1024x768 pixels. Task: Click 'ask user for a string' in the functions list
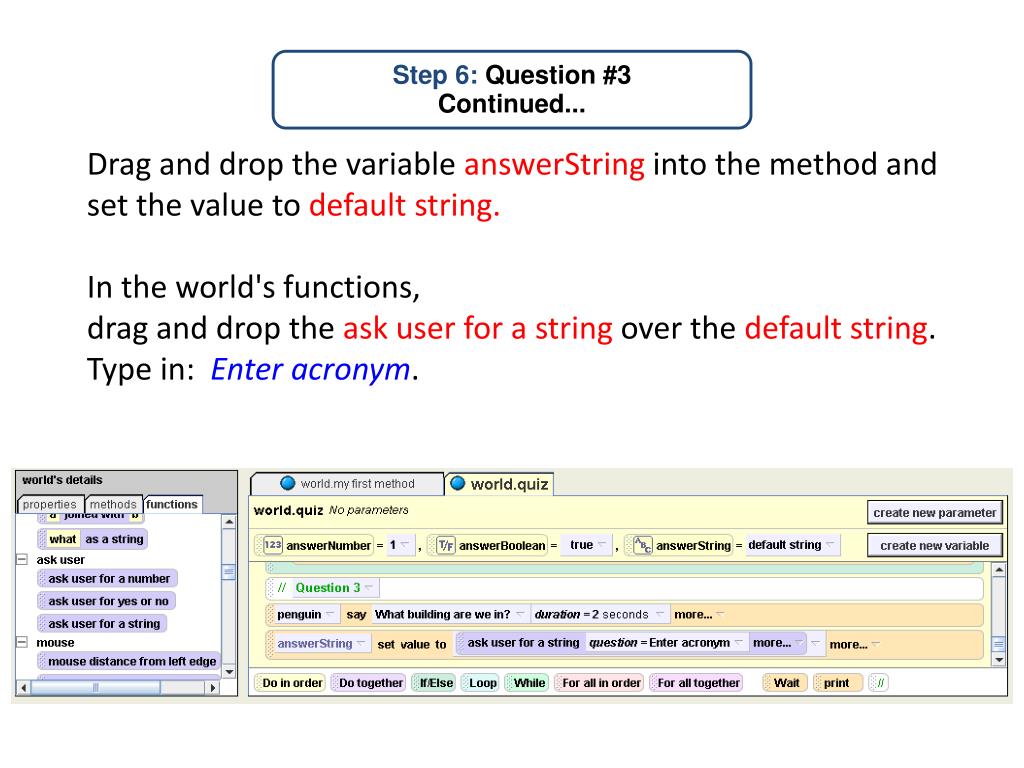[103, 624]
